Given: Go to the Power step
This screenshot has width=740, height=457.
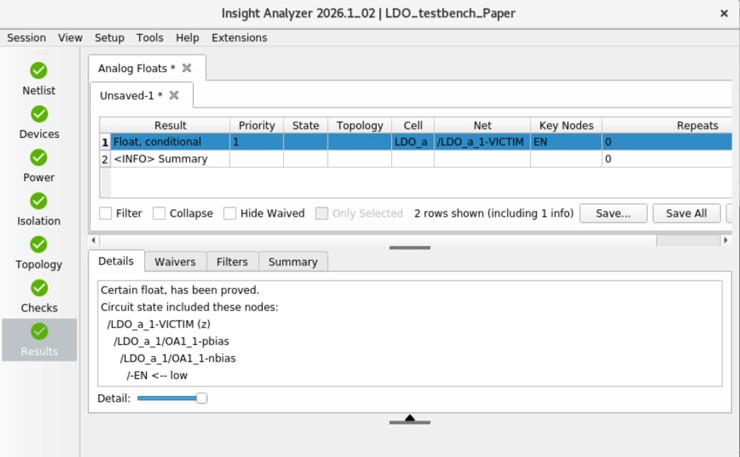Looking at the screenshot, I should point(39,166).
